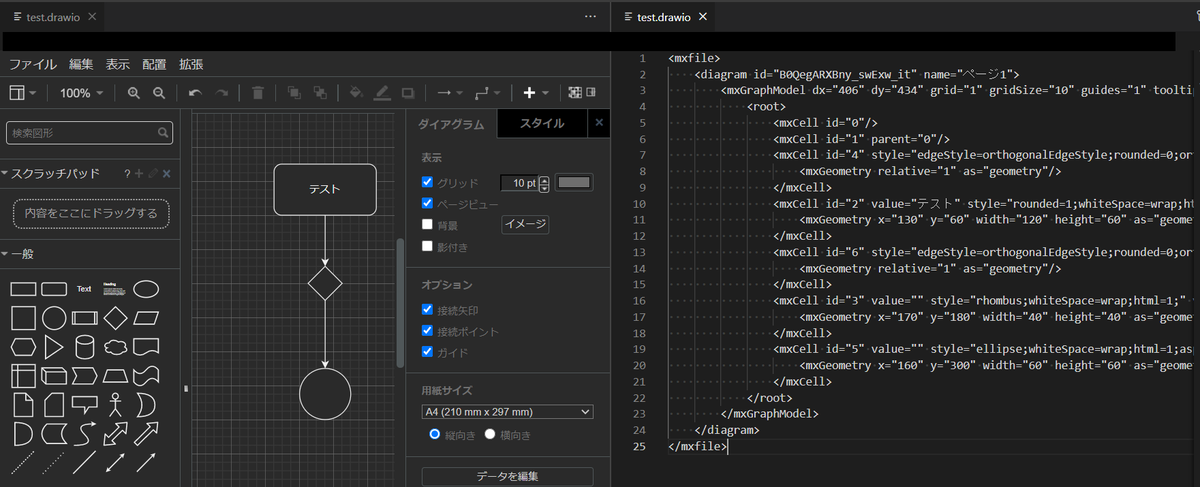This screenshot has width=1200, height=487.
Task: Select the rectangle shape in General palette
Action: (23, 289)
